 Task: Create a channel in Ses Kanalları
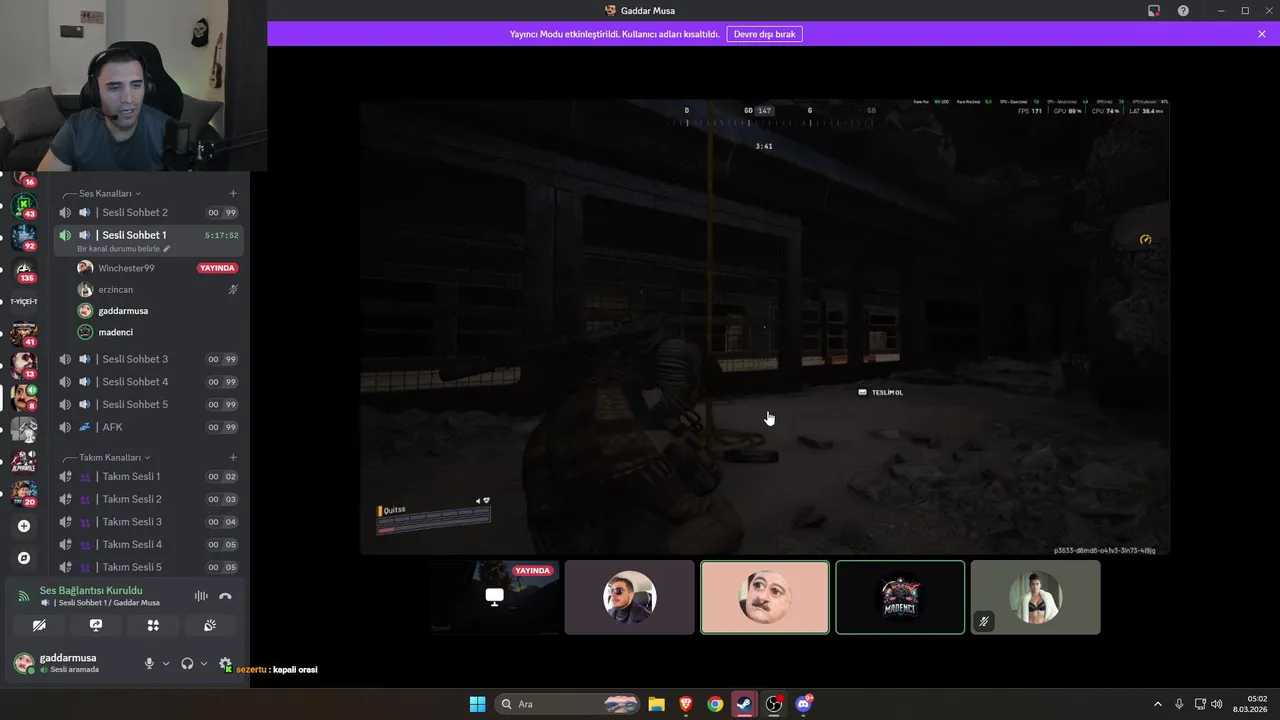tap(233, 193)
